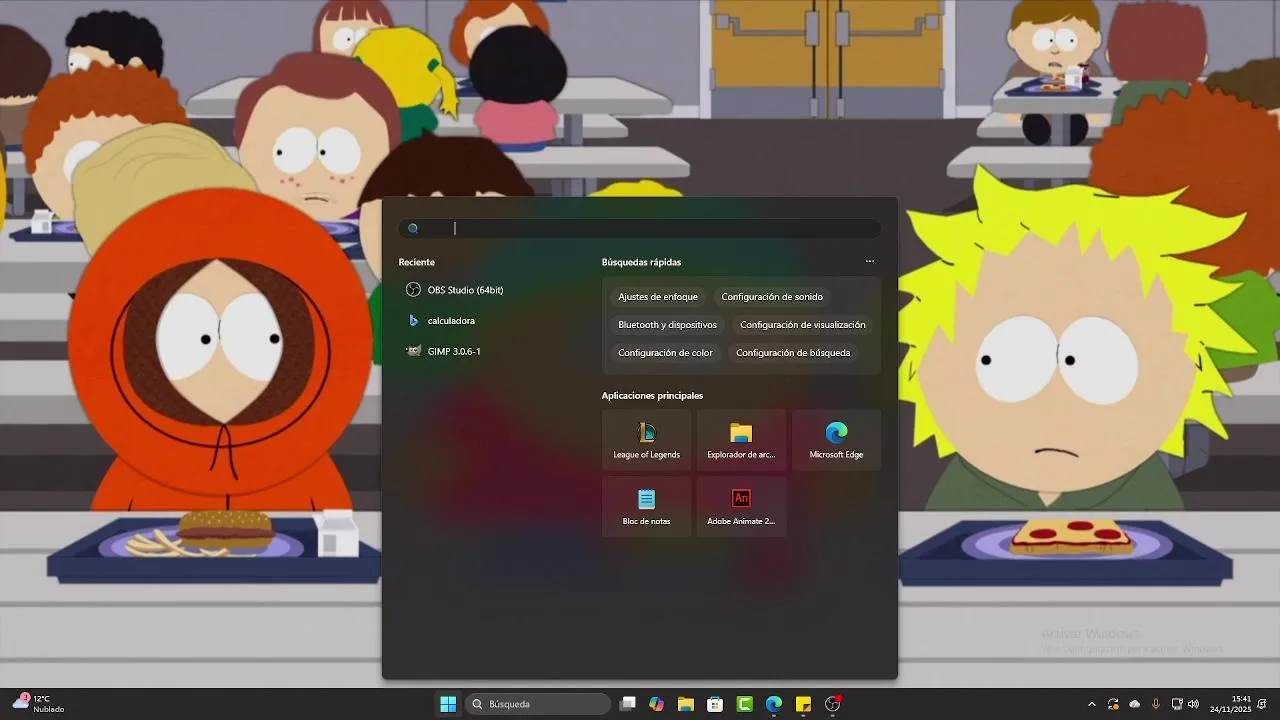
Task: Open Microsoft Edge app tile
Action: pyautogui.click(x=836, y=440)
